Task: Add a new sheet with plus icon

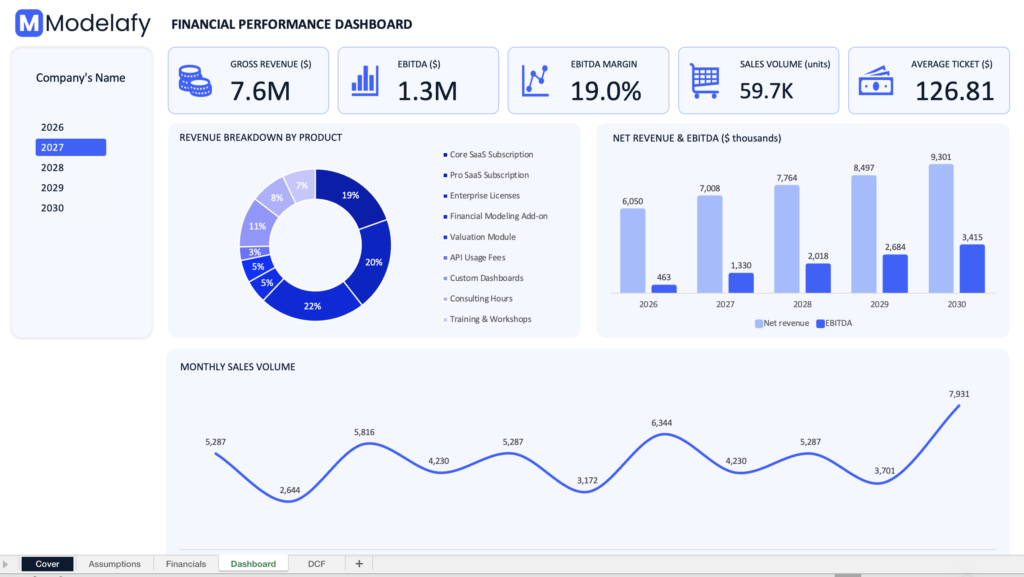Action: click(359, 564)
